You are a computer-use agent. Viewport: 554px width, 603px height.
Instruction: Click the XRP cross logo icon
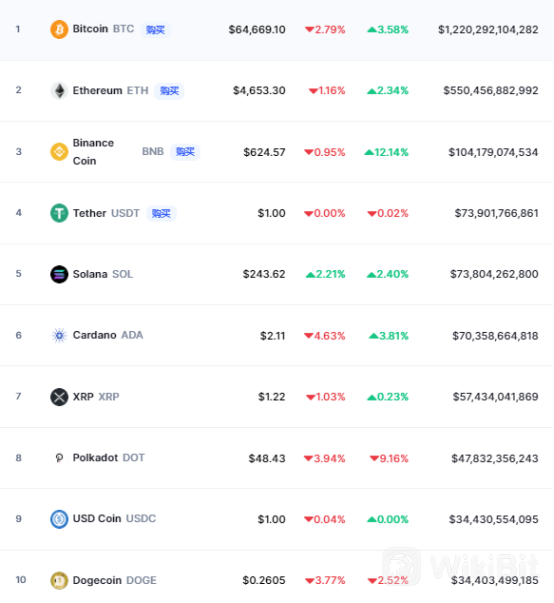pos(59,397)
